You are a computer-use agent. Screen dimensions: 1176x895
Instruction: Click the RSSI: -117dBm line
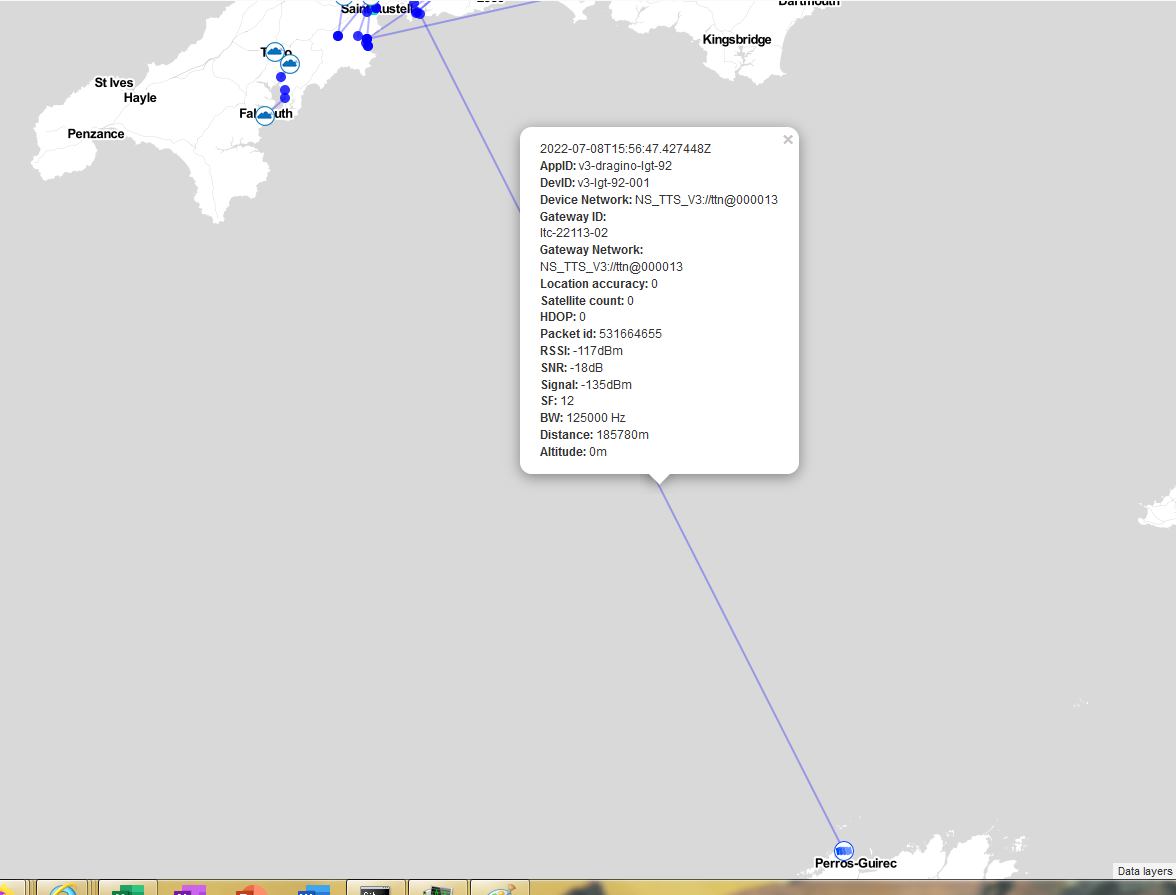click(x=581, y=350)
